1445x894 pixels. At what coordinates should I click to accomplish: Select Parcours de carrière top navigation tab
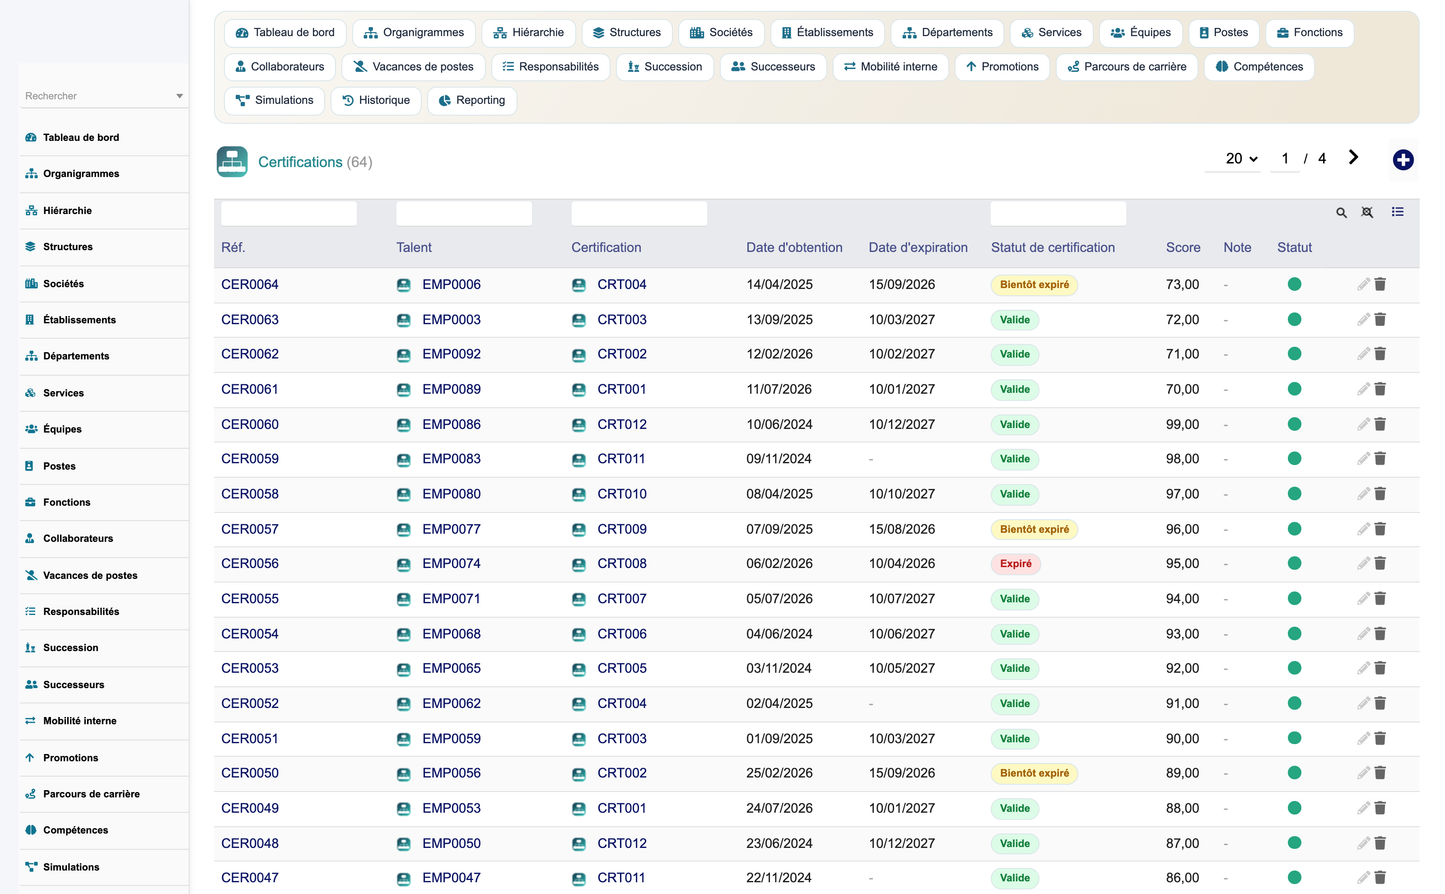click(1127, 67)
